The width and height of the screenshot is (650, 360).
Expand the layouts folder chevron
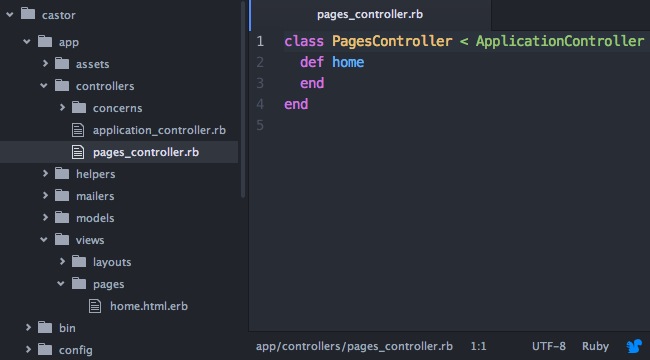(x=62, y=261)
